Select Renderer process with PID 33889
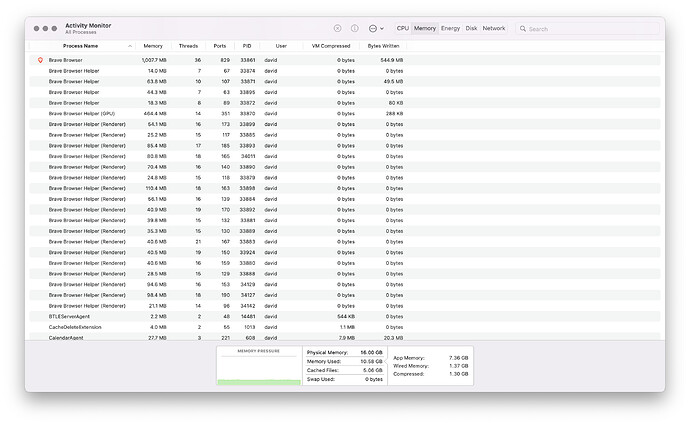The image size is (690, 424). 345,231
